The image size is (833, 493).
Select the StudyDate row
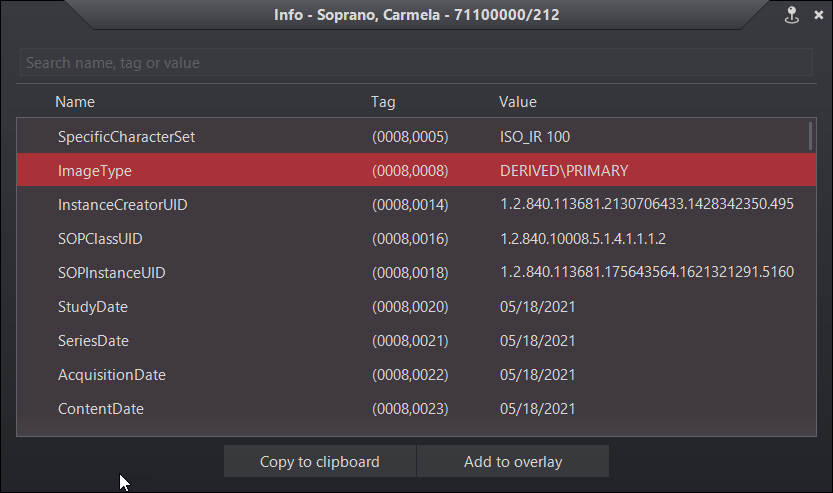click(x=93, y=307)
